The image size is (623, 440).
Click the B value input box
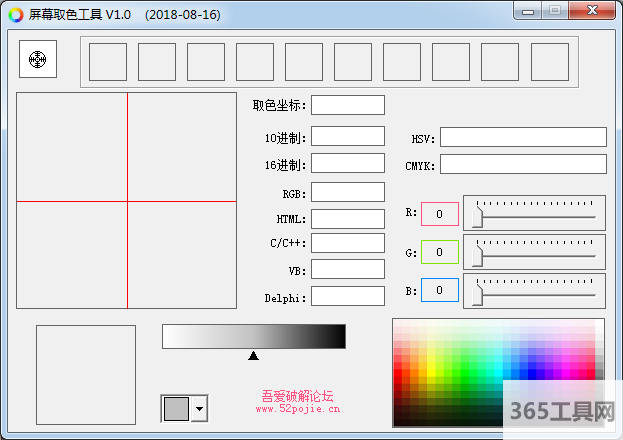pos(439,290)
